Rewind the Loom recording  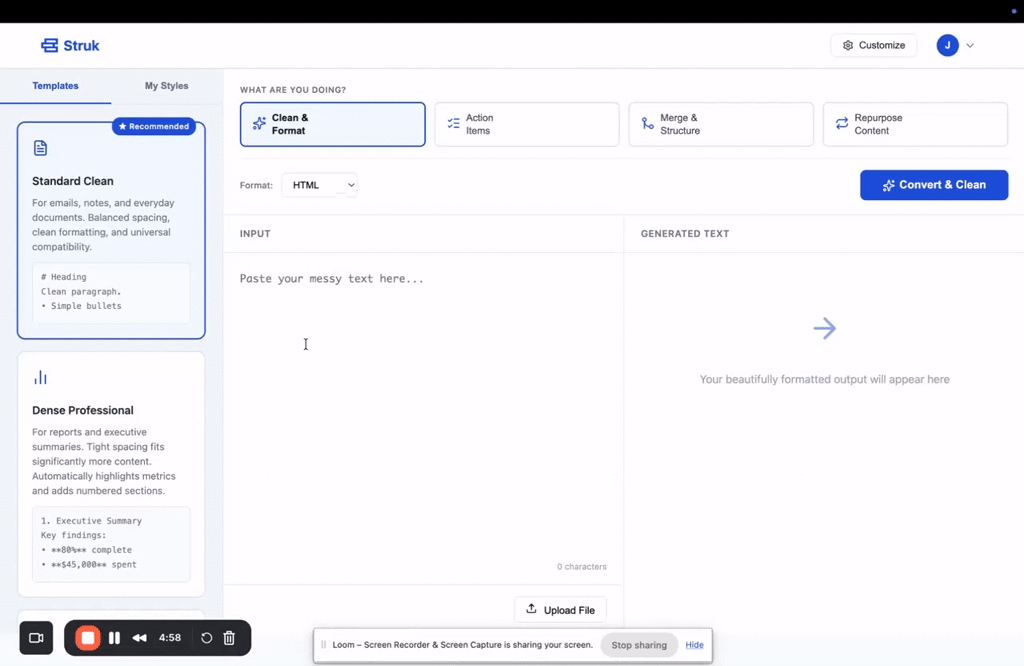tap(140, 638)
